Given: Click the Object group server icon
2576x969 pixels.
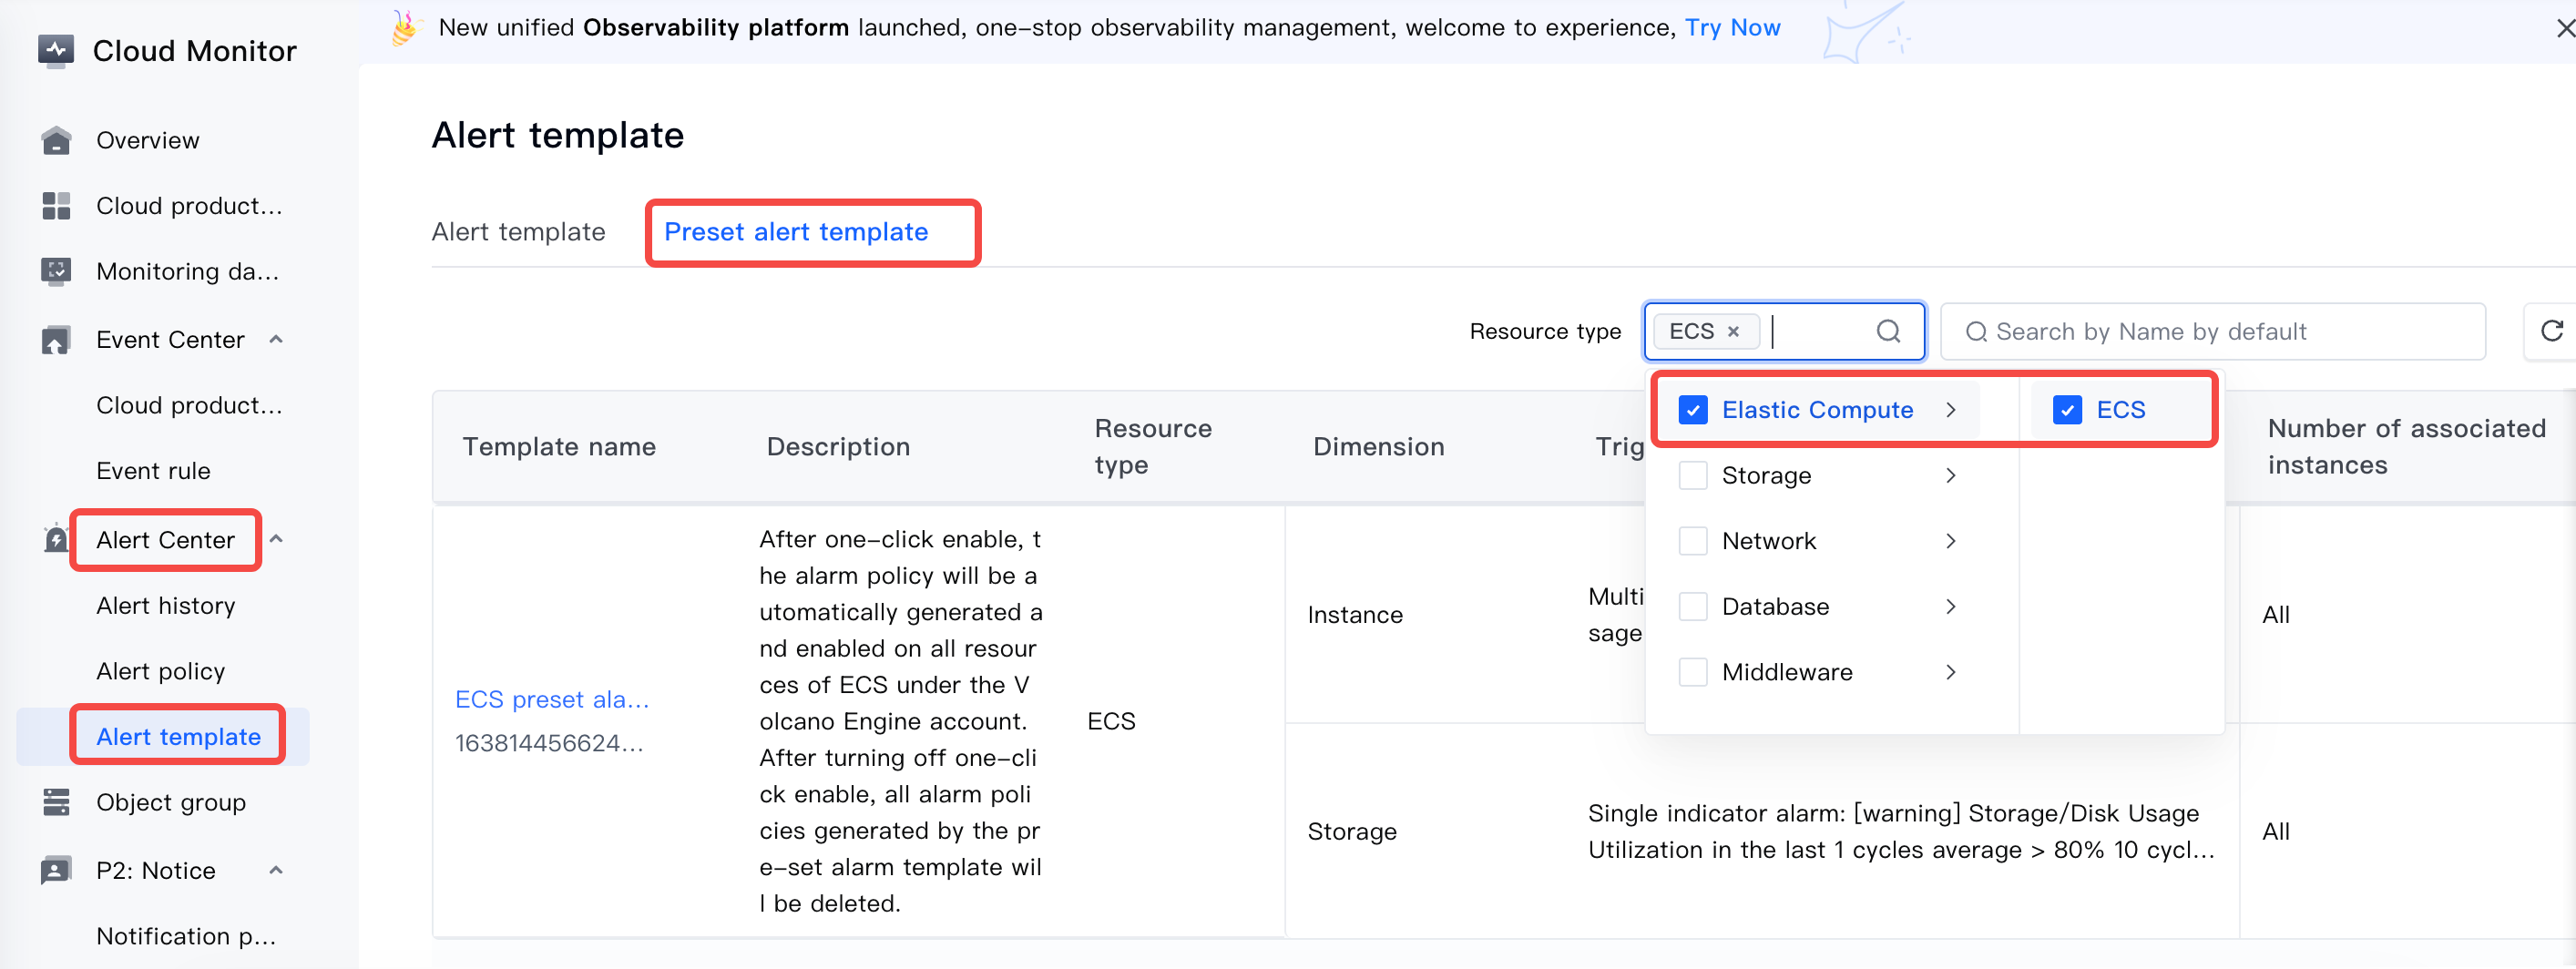Looking at the screenshot, I should pos(56,802).
